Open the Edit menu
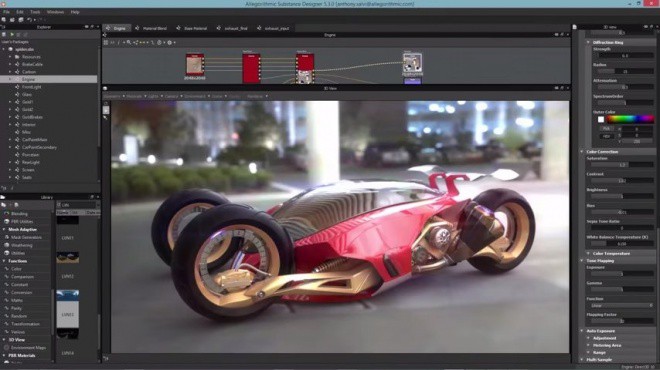This screenshot has height=370, width=660. tap(20, 12)
